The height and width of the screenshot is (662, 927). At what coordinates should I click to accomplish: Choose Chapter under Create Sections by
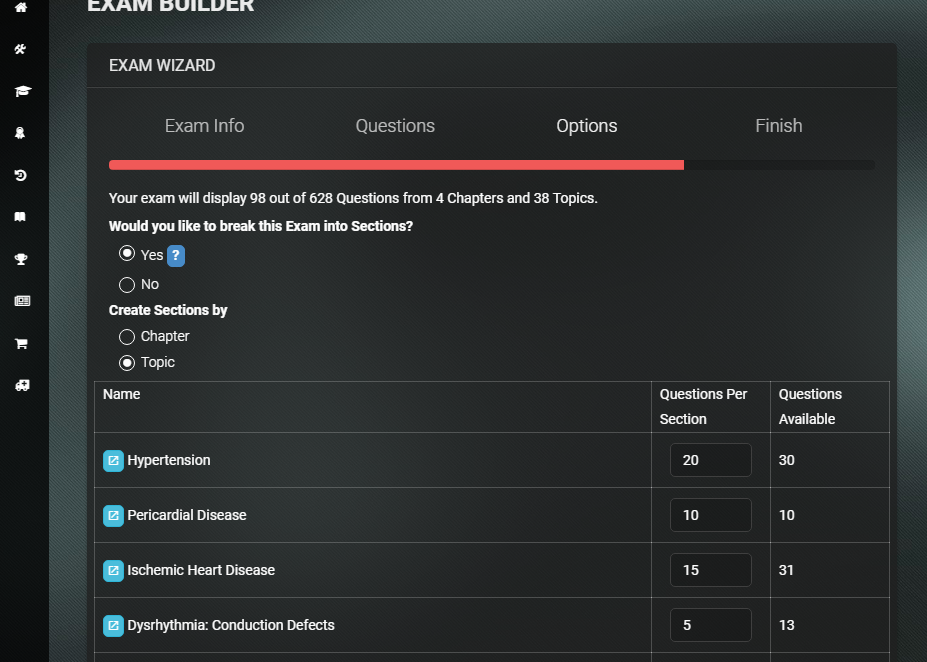pos(127,337)
